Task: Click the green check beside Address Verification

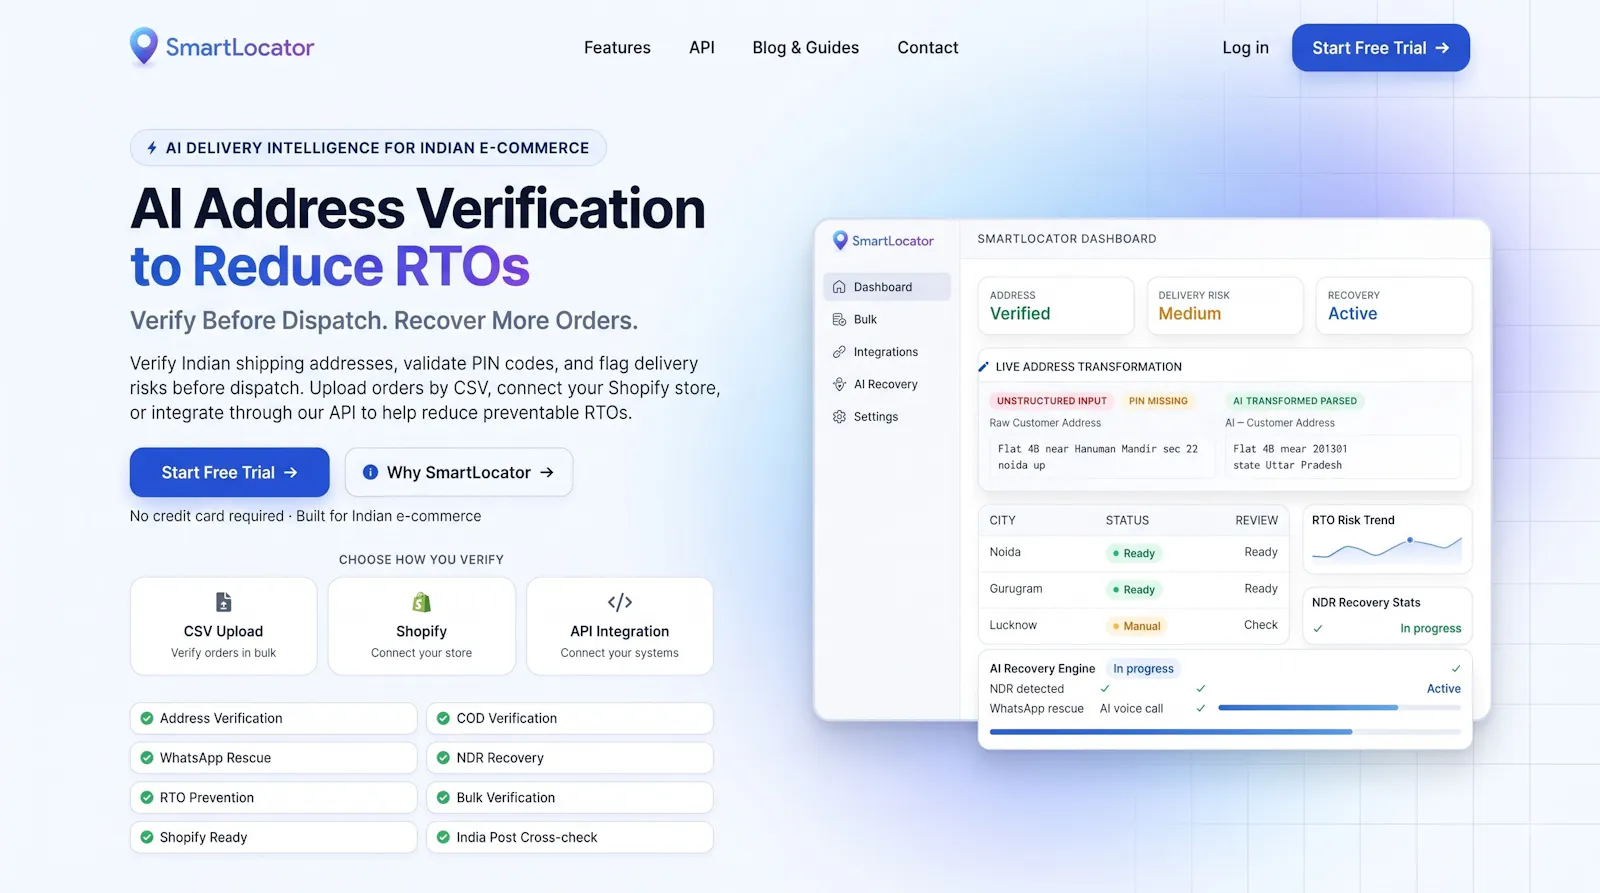Action: point(147,718)
